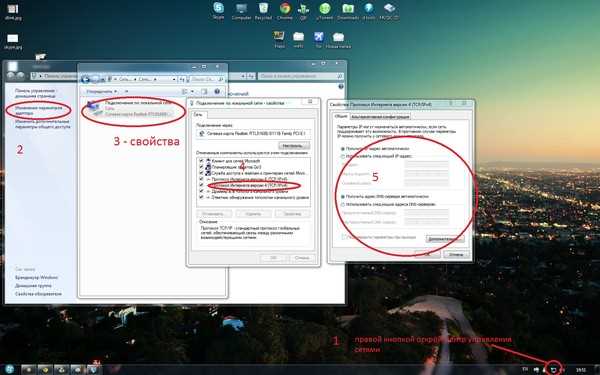Open Изменение параметров адаптера link

click(x=39, y=111)
